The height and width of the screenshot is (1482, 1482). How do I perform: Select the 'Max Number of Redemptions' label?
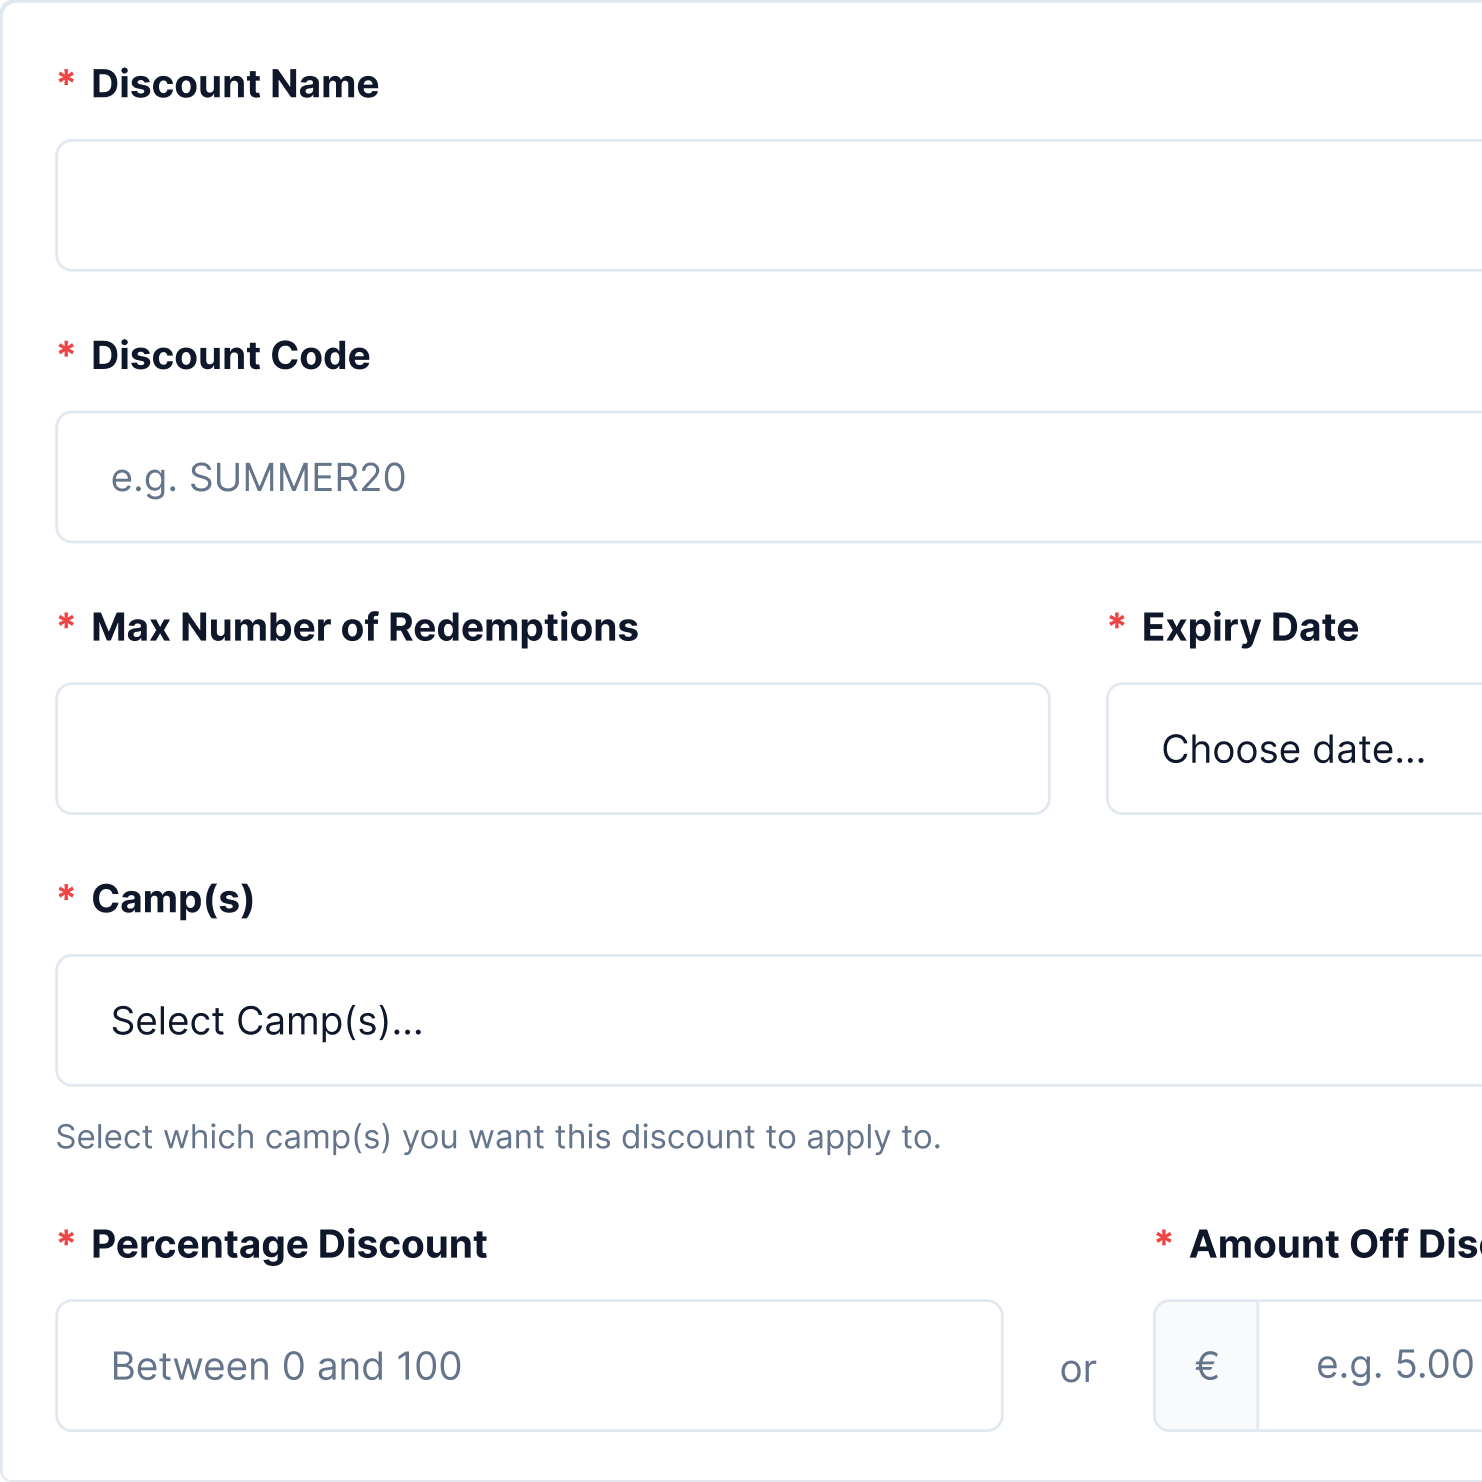click(364, 628)
